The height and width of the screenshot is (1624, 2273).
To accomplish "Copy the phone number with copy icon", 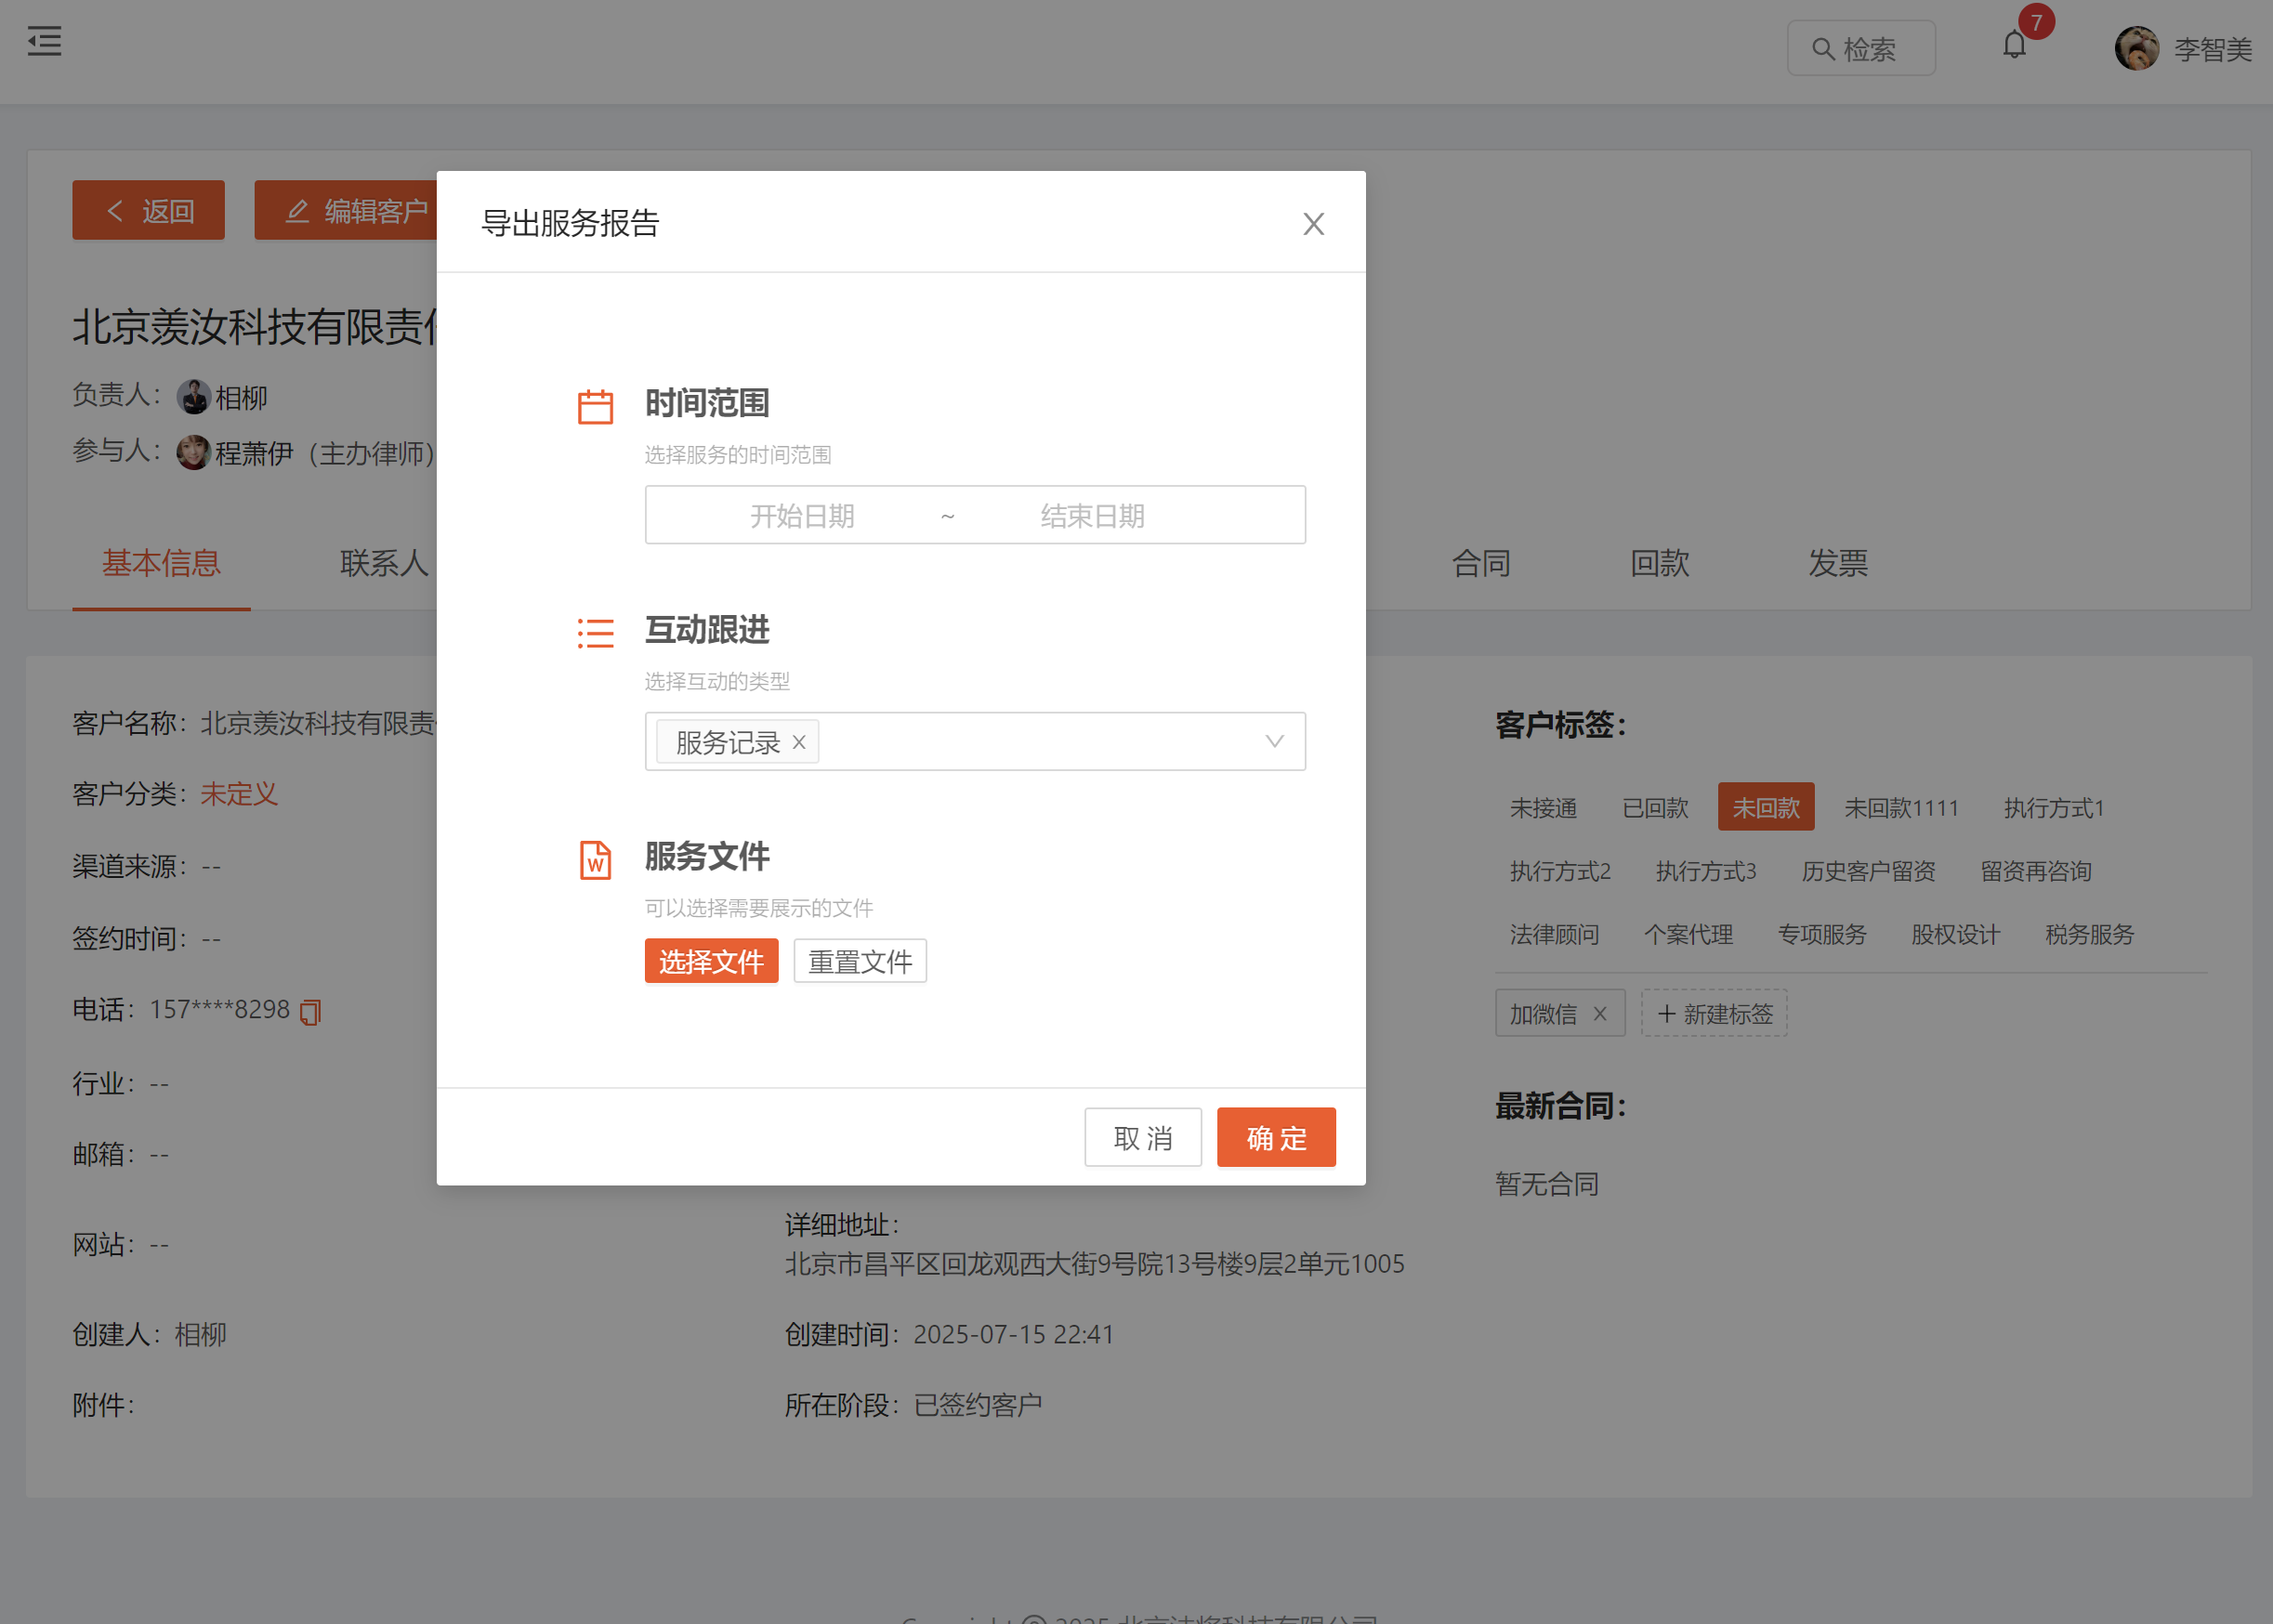I will pos(311,1012).
